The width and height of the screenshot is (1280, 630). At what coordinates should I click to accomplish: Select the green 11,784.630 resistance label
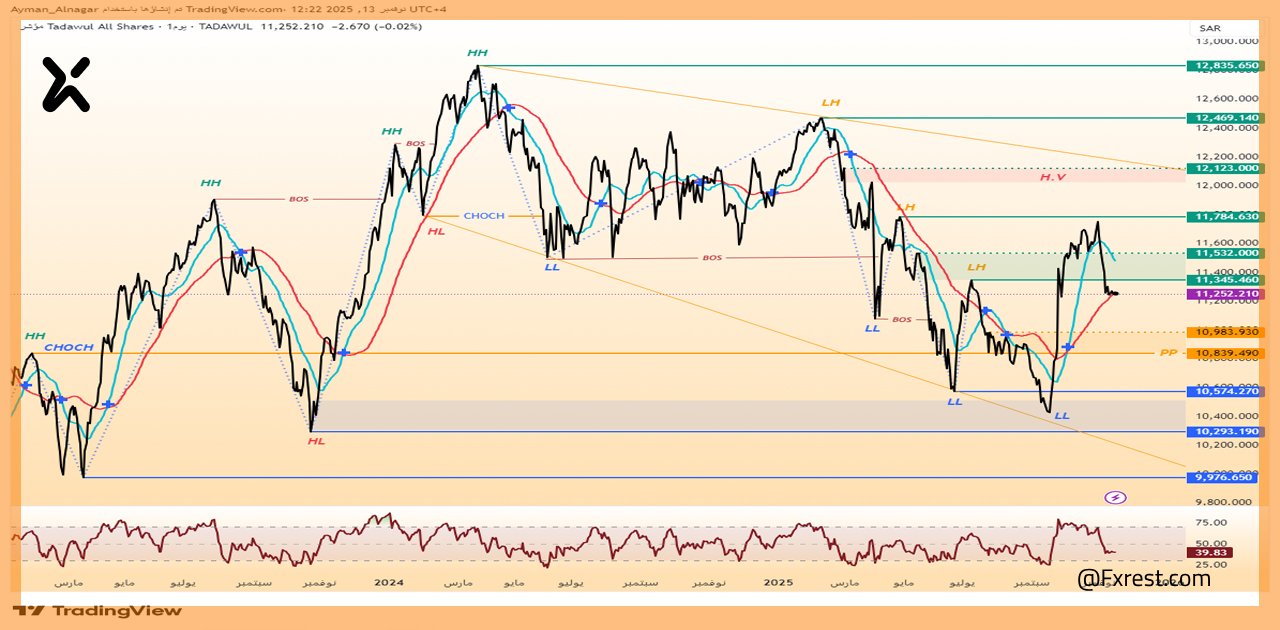pyautogui.click(x=1222, y=216)
